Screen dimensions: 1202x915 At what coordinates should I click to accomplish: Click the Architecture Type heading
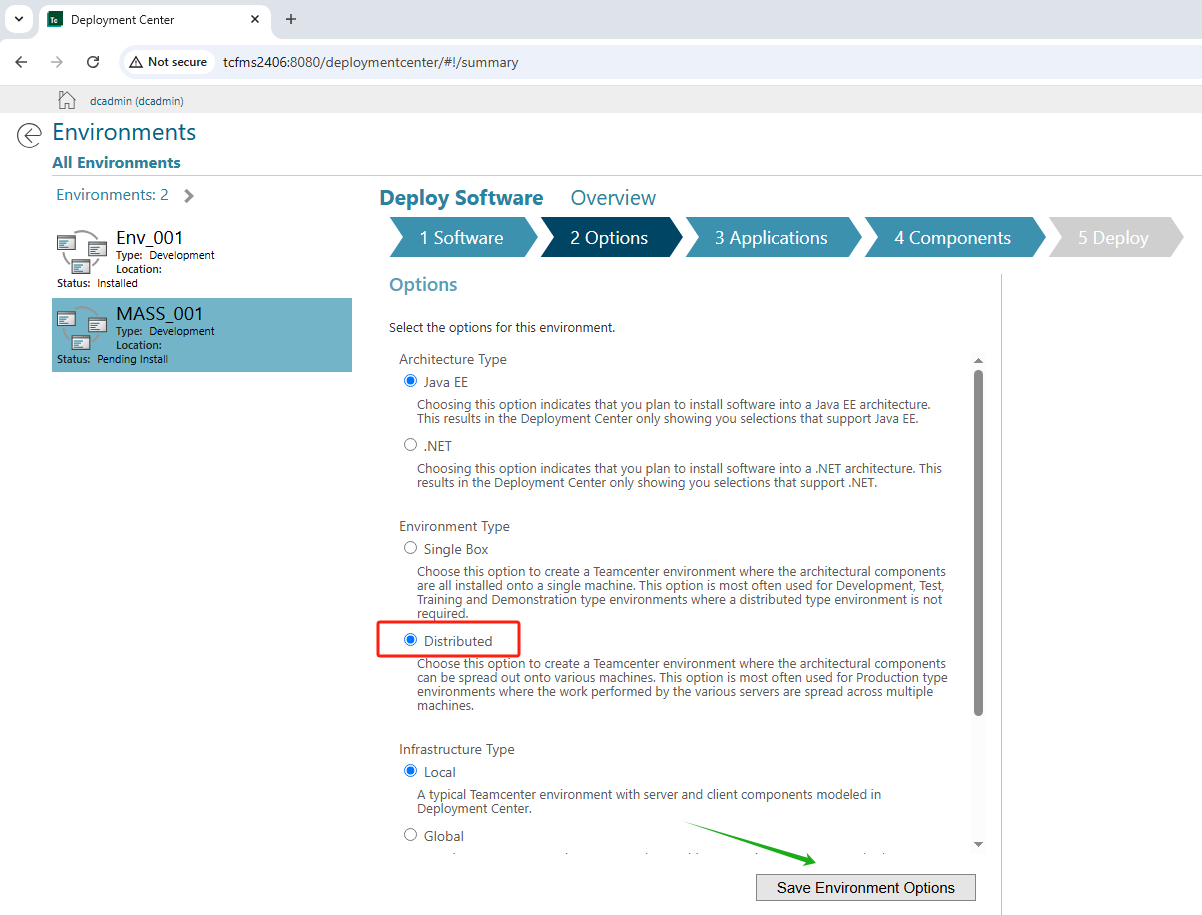coord(453,359)
